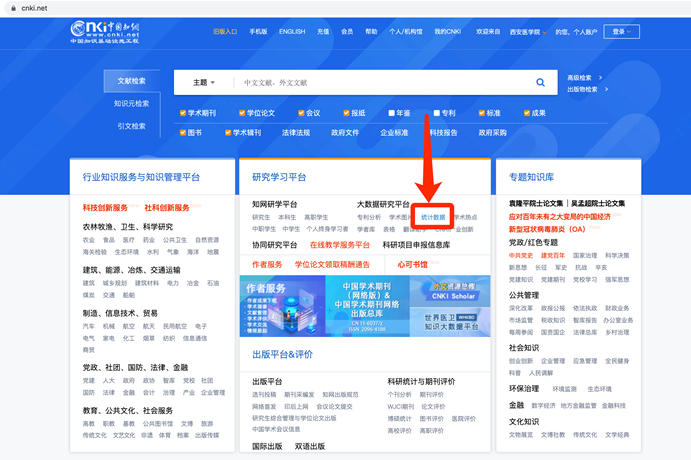Viewport: 691px width, 460px height.
Task: Open the 企业标准 database link
Action: (394, 133)
